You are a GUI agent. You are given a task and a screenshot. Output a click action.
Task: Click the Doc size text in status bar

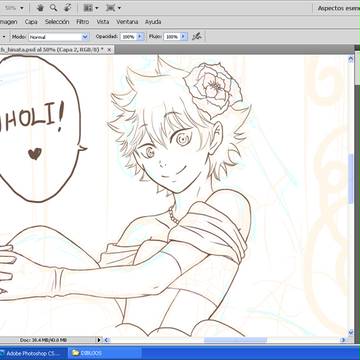[43, 340]
